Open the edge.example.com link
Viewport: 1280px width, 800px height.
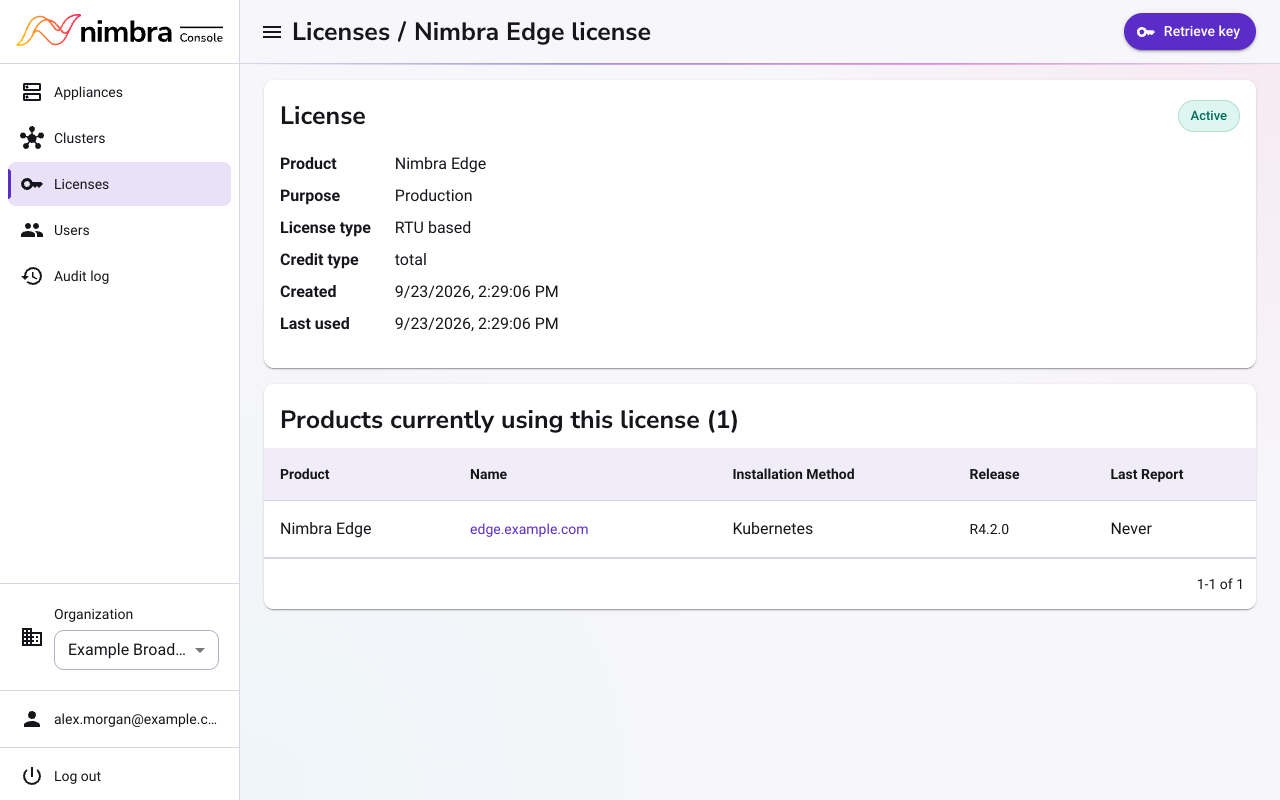coord(529,529)
